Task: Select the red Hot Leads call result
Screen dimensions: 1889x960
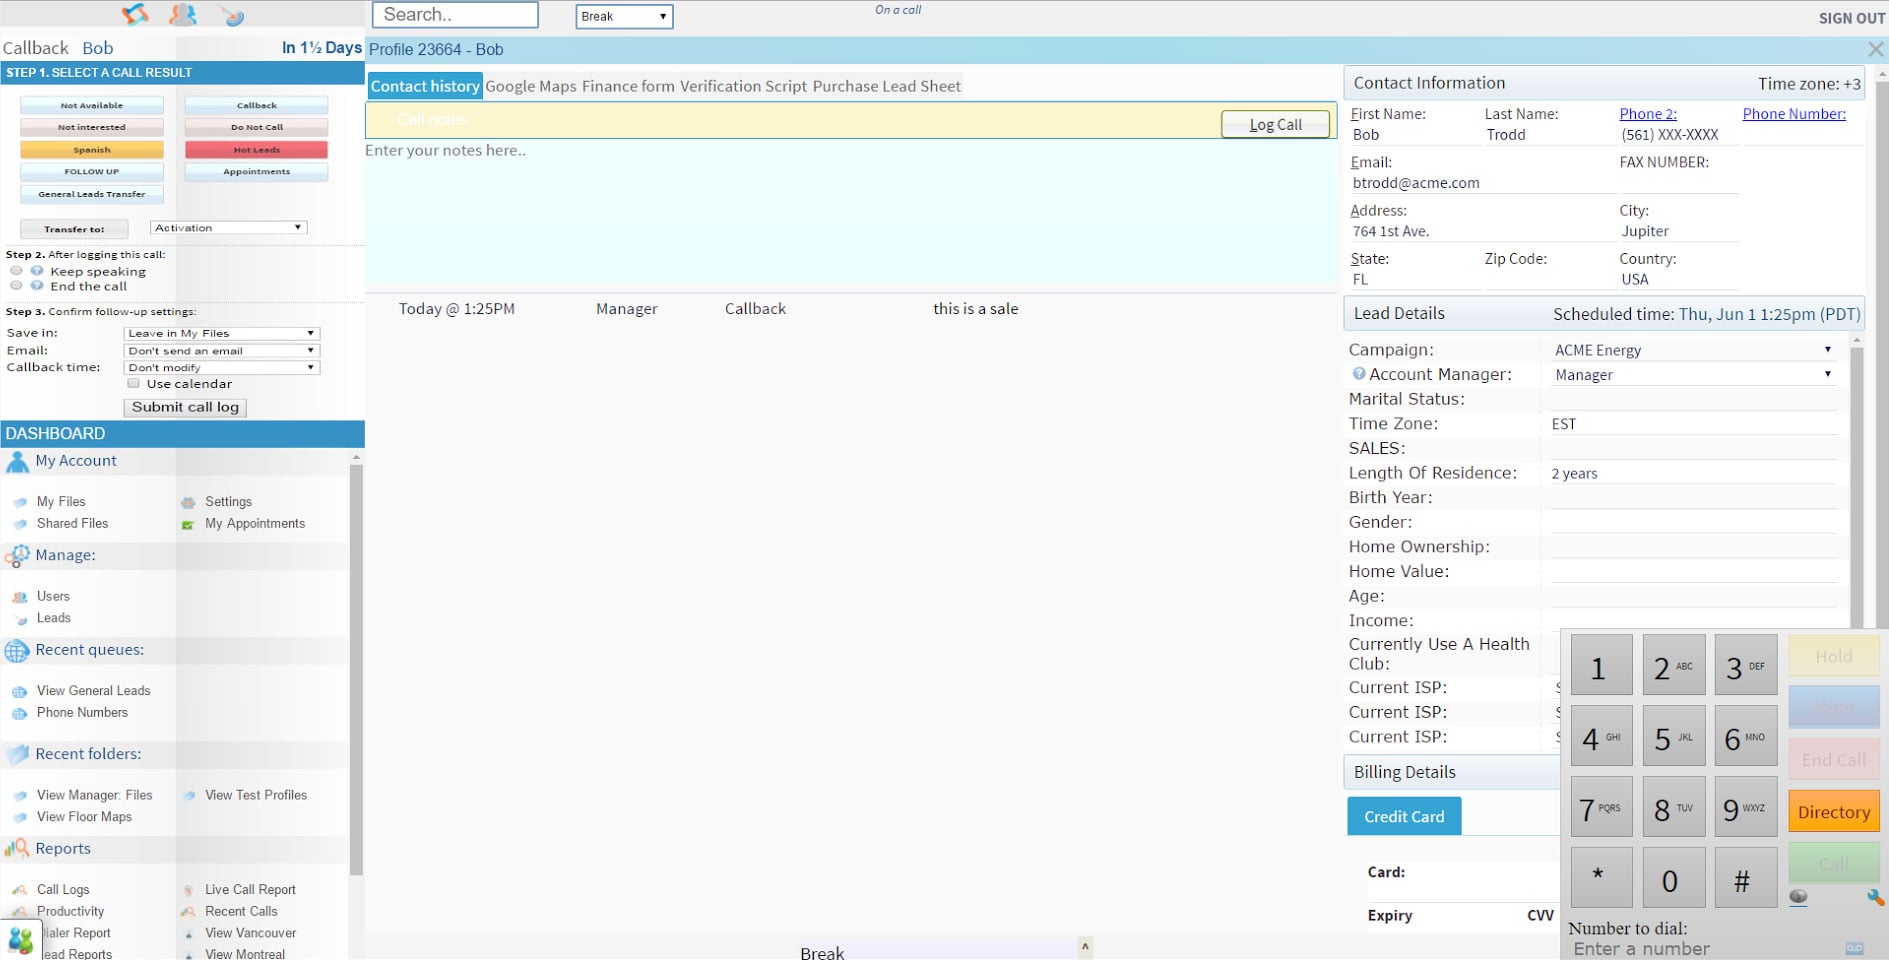Action: tap(256, 150)
